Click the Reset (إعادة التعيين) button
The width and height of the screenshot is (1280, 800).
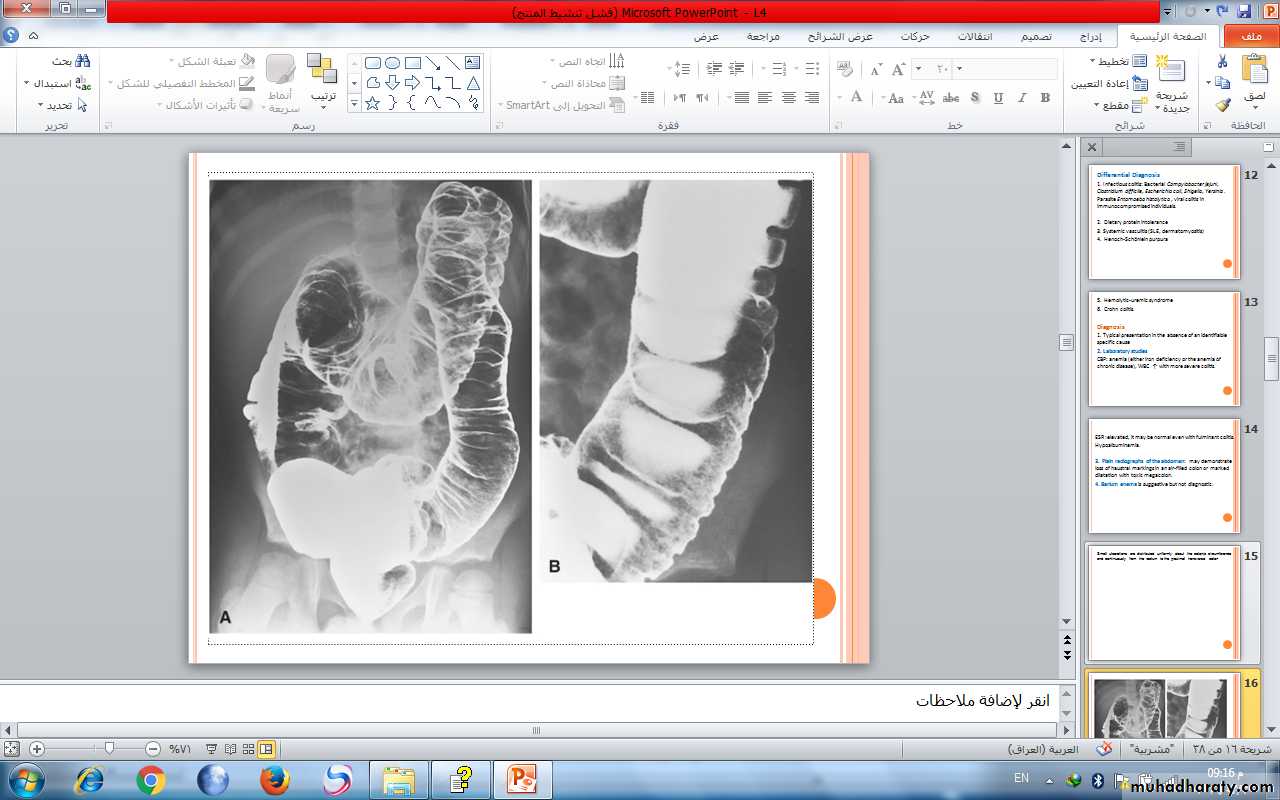[x=1110, y=84]
